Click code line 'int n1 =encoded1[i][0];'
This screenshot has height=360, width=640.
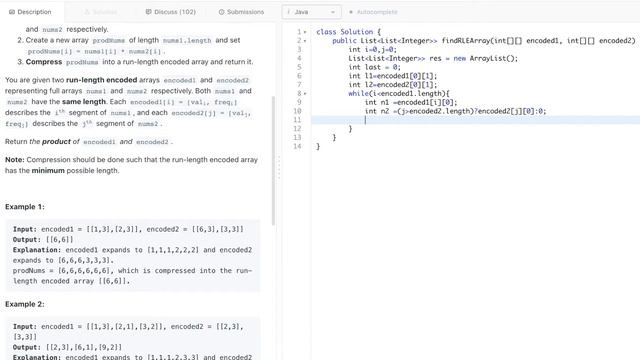(x=411, y=102)
